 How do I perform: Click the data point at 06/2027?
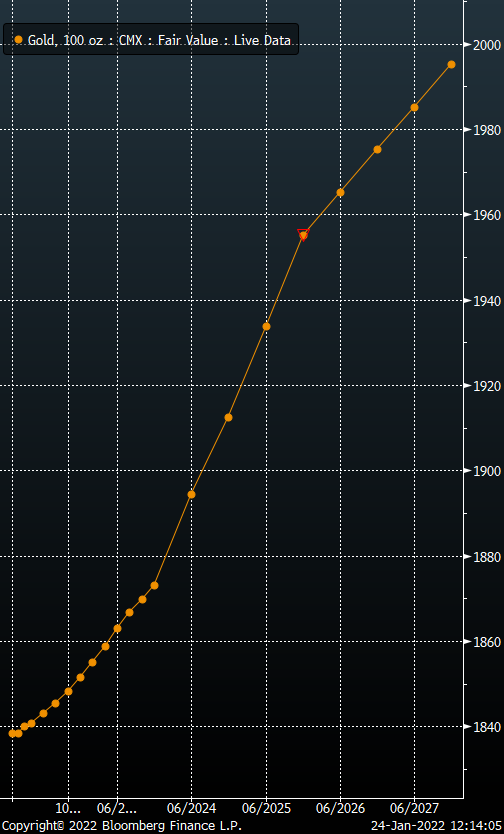(415, 107)
